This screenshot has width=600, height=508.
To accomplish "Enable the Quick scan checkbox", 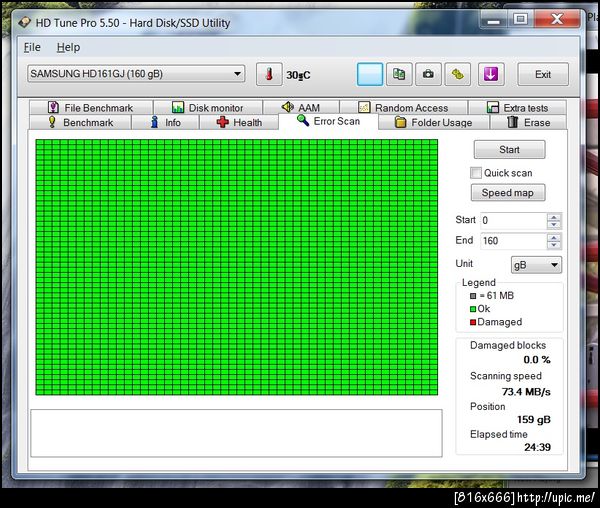I will coord(476,173).
